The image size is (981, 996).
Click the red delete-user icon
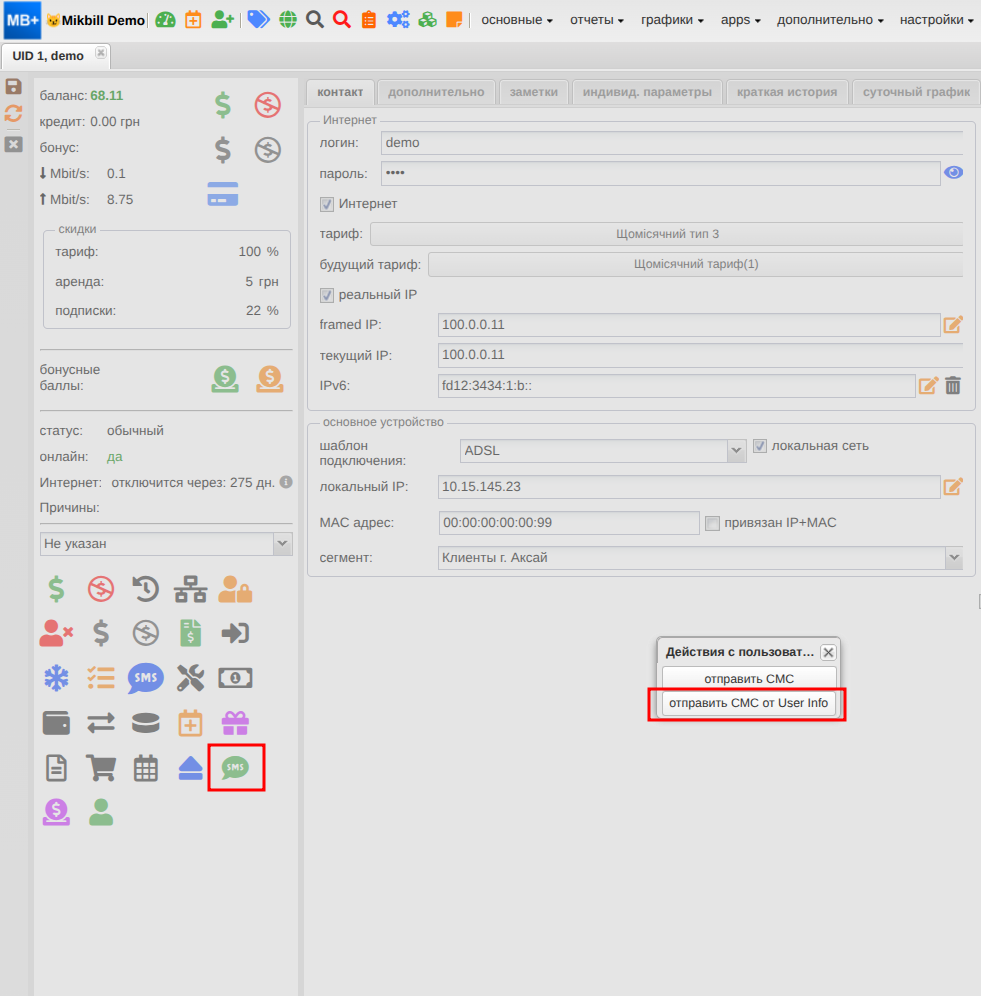[56, 633]
